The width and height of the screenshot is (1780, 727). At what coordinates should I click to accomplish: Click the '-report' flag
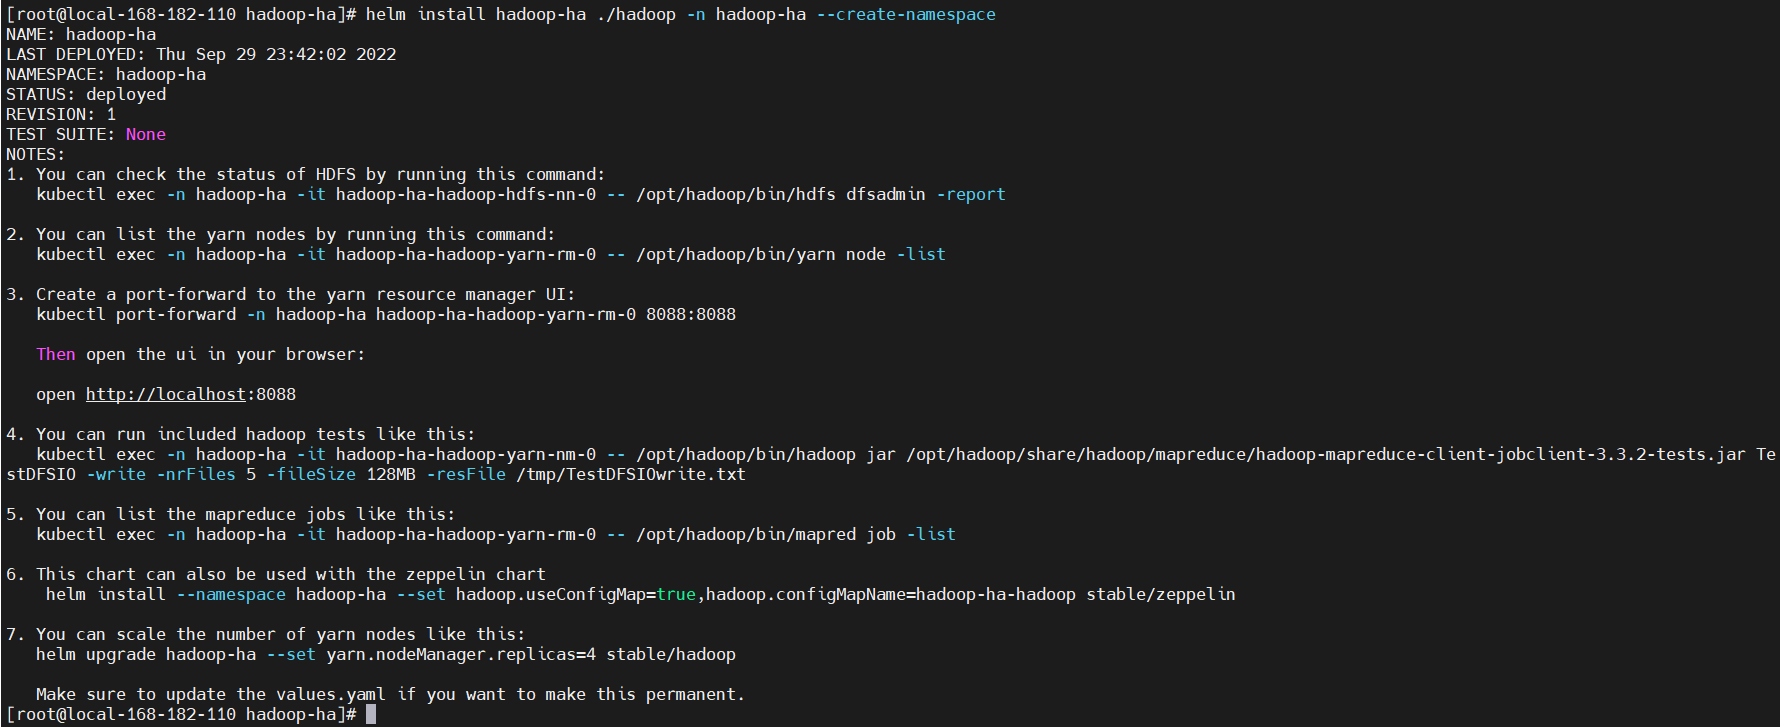click(971, 194)
